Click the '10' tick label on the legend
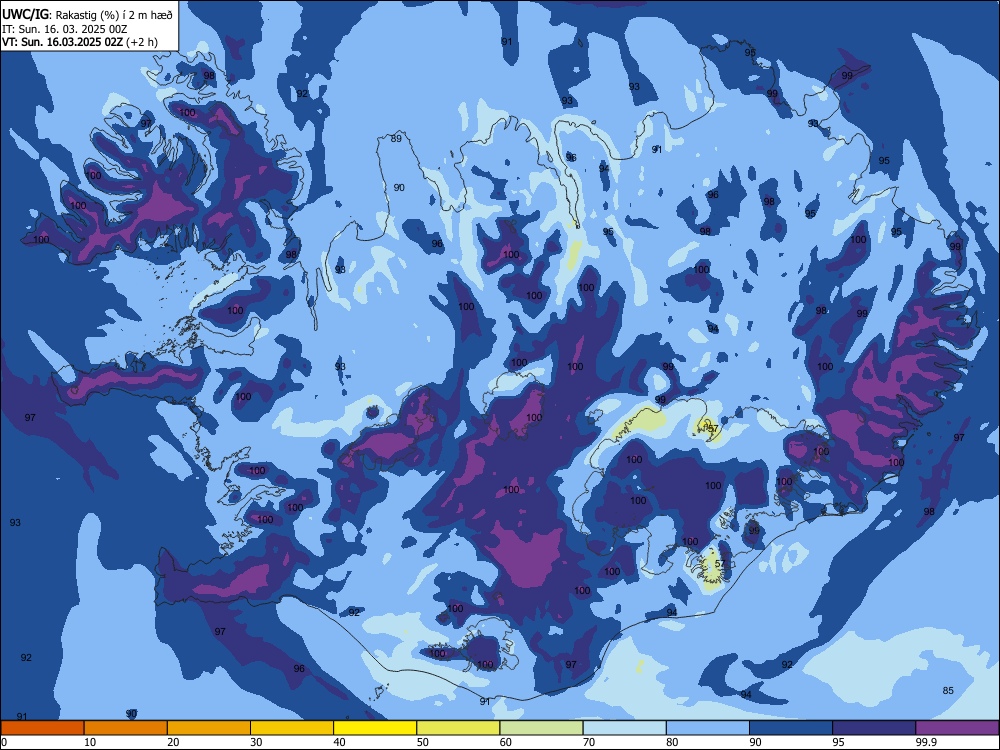The image size is (1000, 750). click(90, 742)
